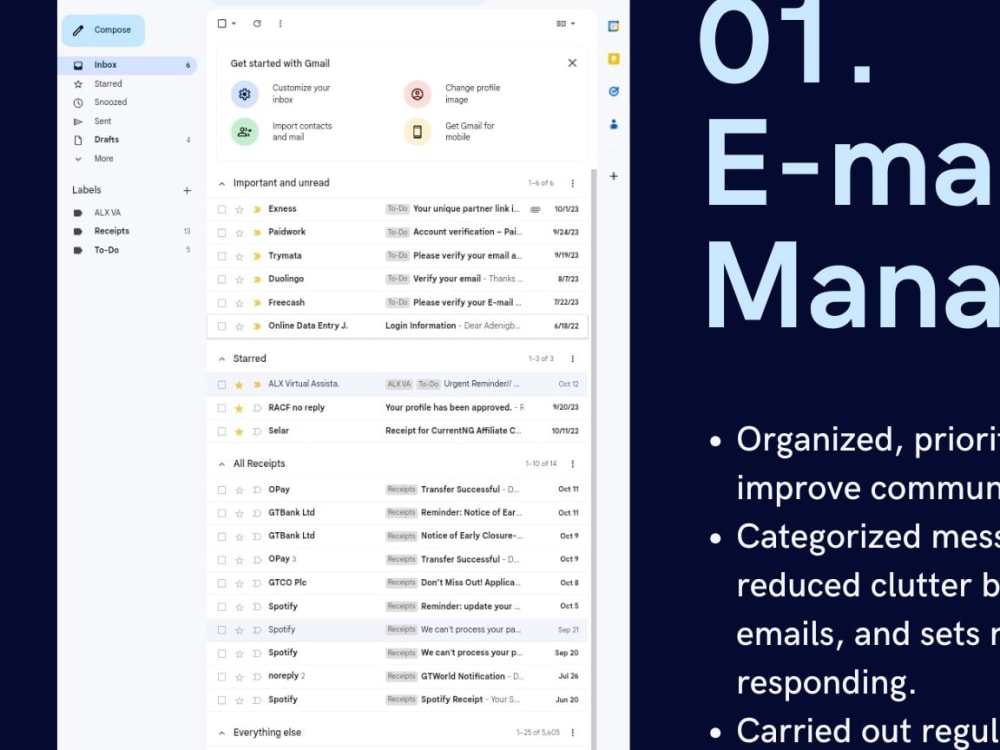Viewport: 1000px width, 750px height.
Task: Open Online Data Entry Login Information email
Action: [x=397, y=326]
